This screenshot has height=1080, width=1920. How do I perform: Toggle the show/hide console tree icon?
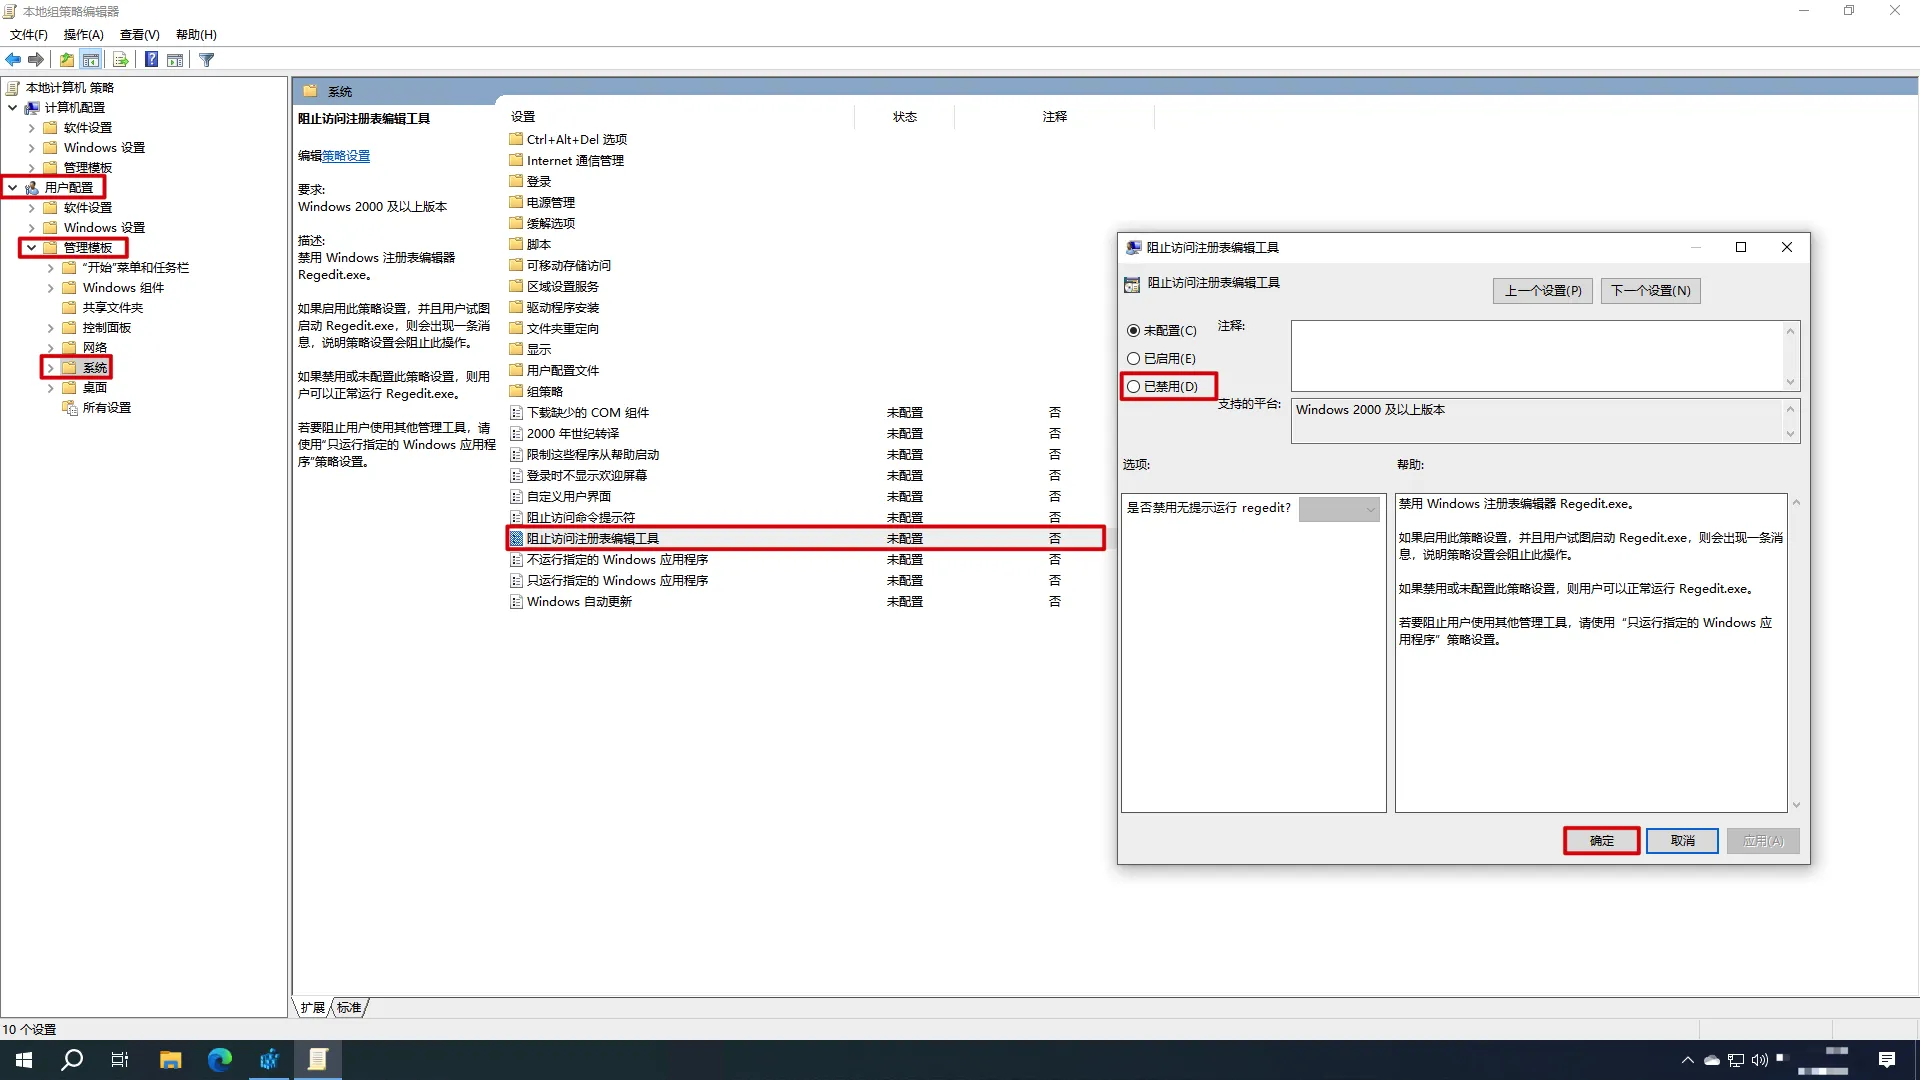coord(91,60)
